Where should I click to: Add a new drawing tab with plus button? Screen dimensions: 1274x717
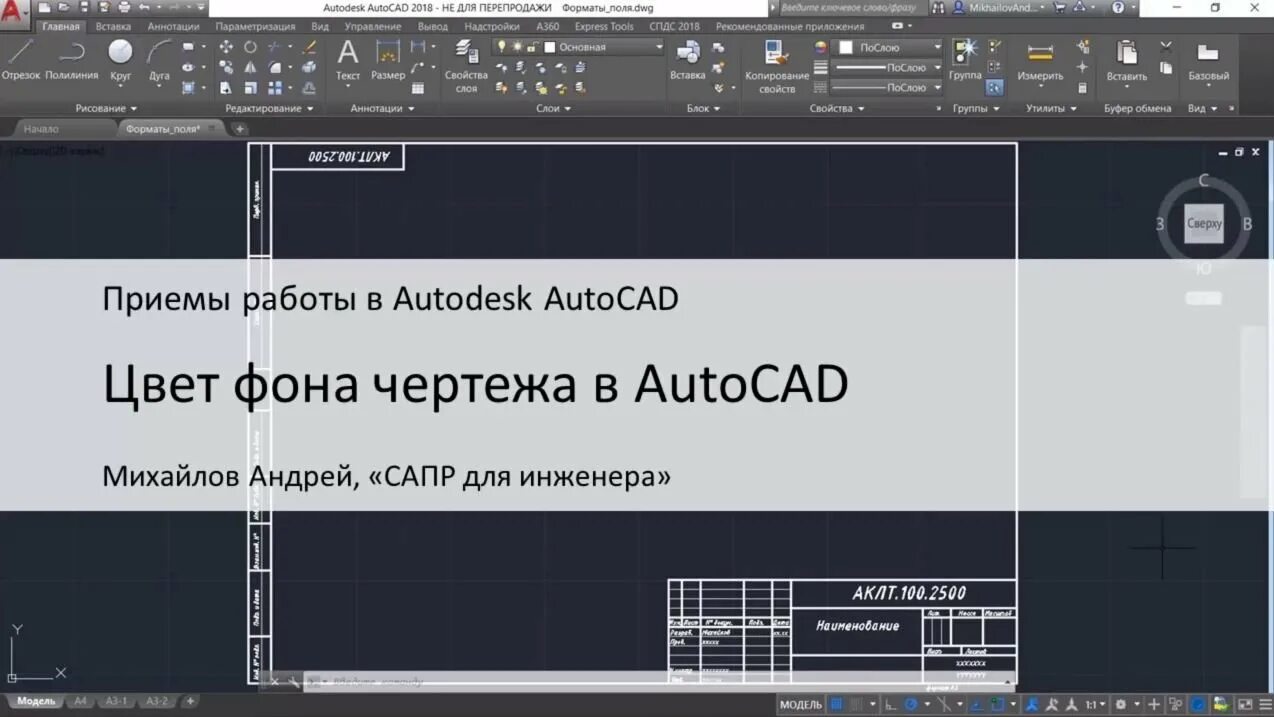(239, 129)
